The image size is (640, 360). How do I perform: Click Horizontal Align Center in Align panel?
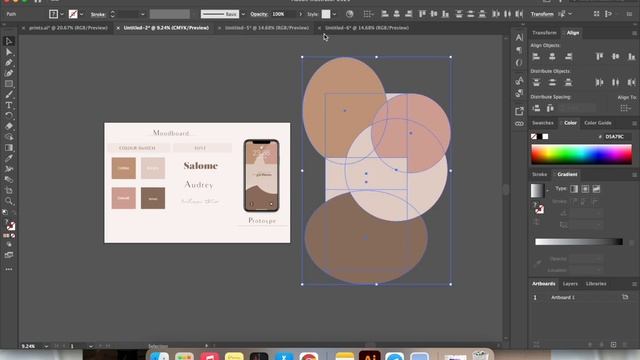[x=552, y=56]
